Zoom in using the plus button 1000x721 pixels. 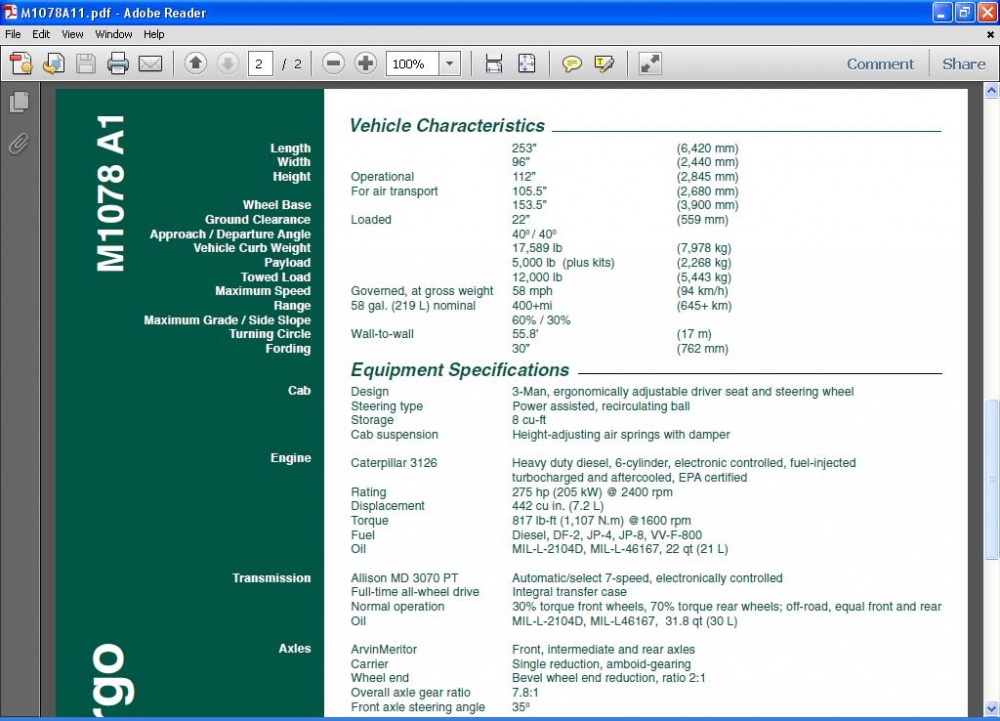pyautogui.click(x=365, y=63)
